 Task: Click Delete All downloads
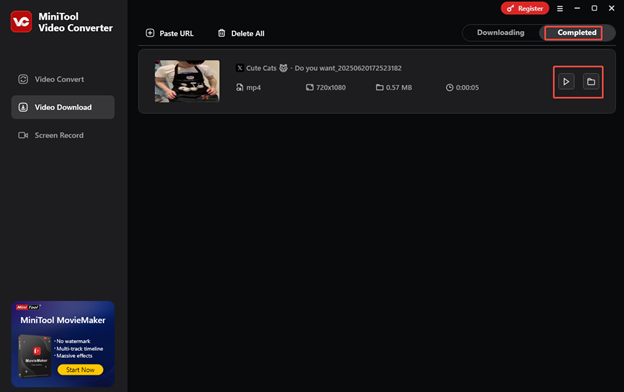coord(241,33)
